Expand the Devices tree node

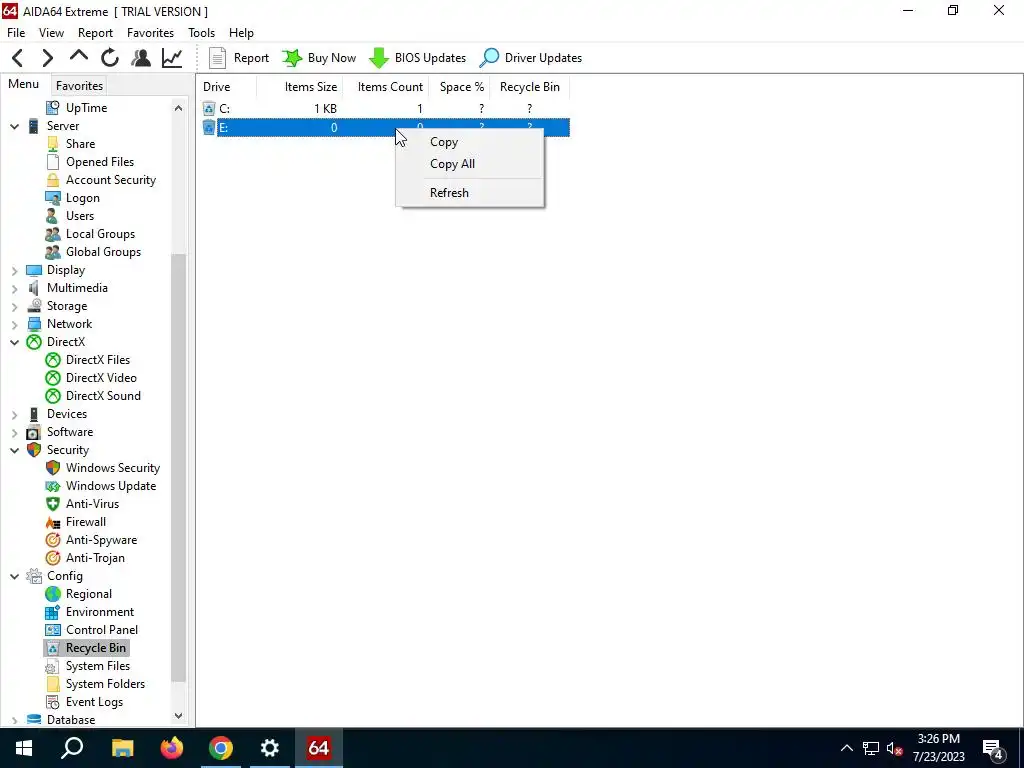pyautogui.click(x=14, y=414)
